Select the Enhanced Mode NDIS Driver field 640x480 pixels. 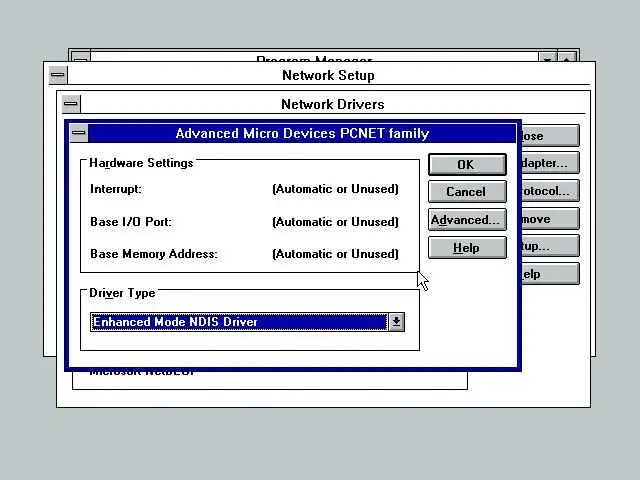coord(239,322)
